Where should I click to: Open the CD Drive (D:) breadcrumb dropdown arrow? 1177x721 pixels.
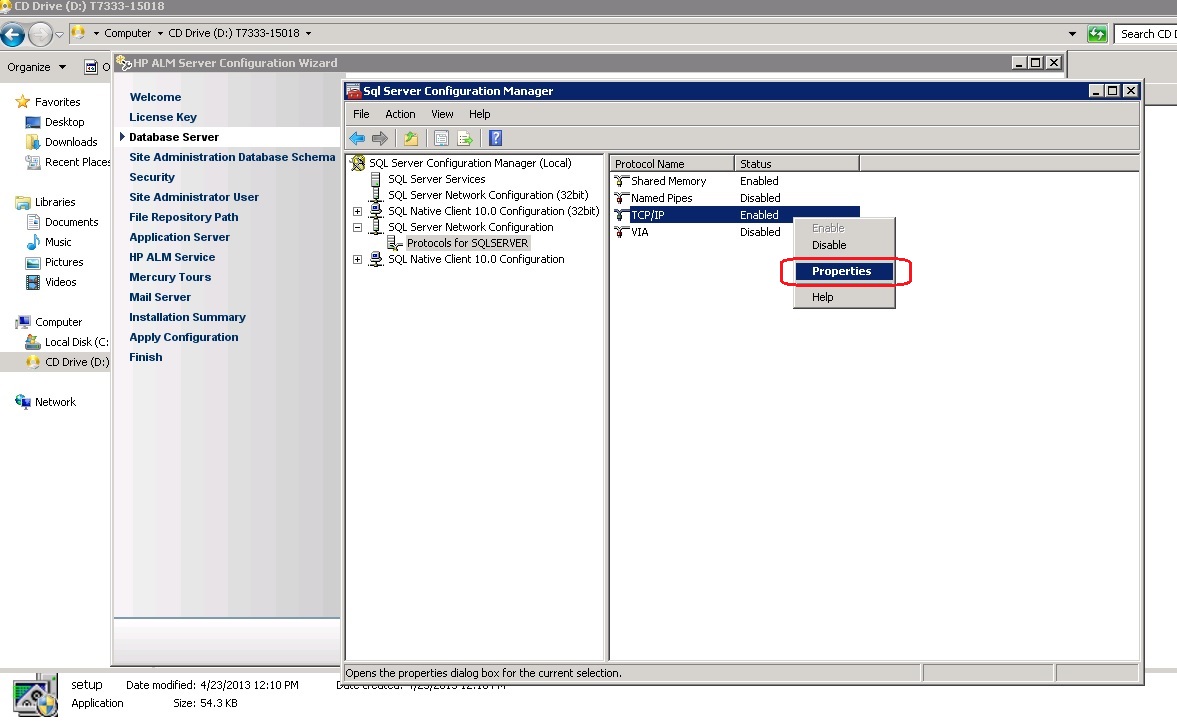click(308, 34)
